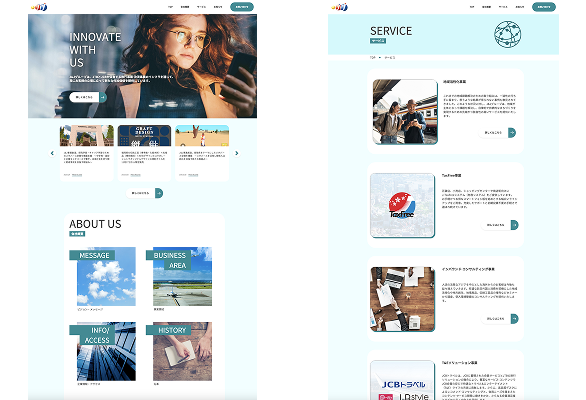Show next news card with right carousel arrow

(x=237, y=153)
